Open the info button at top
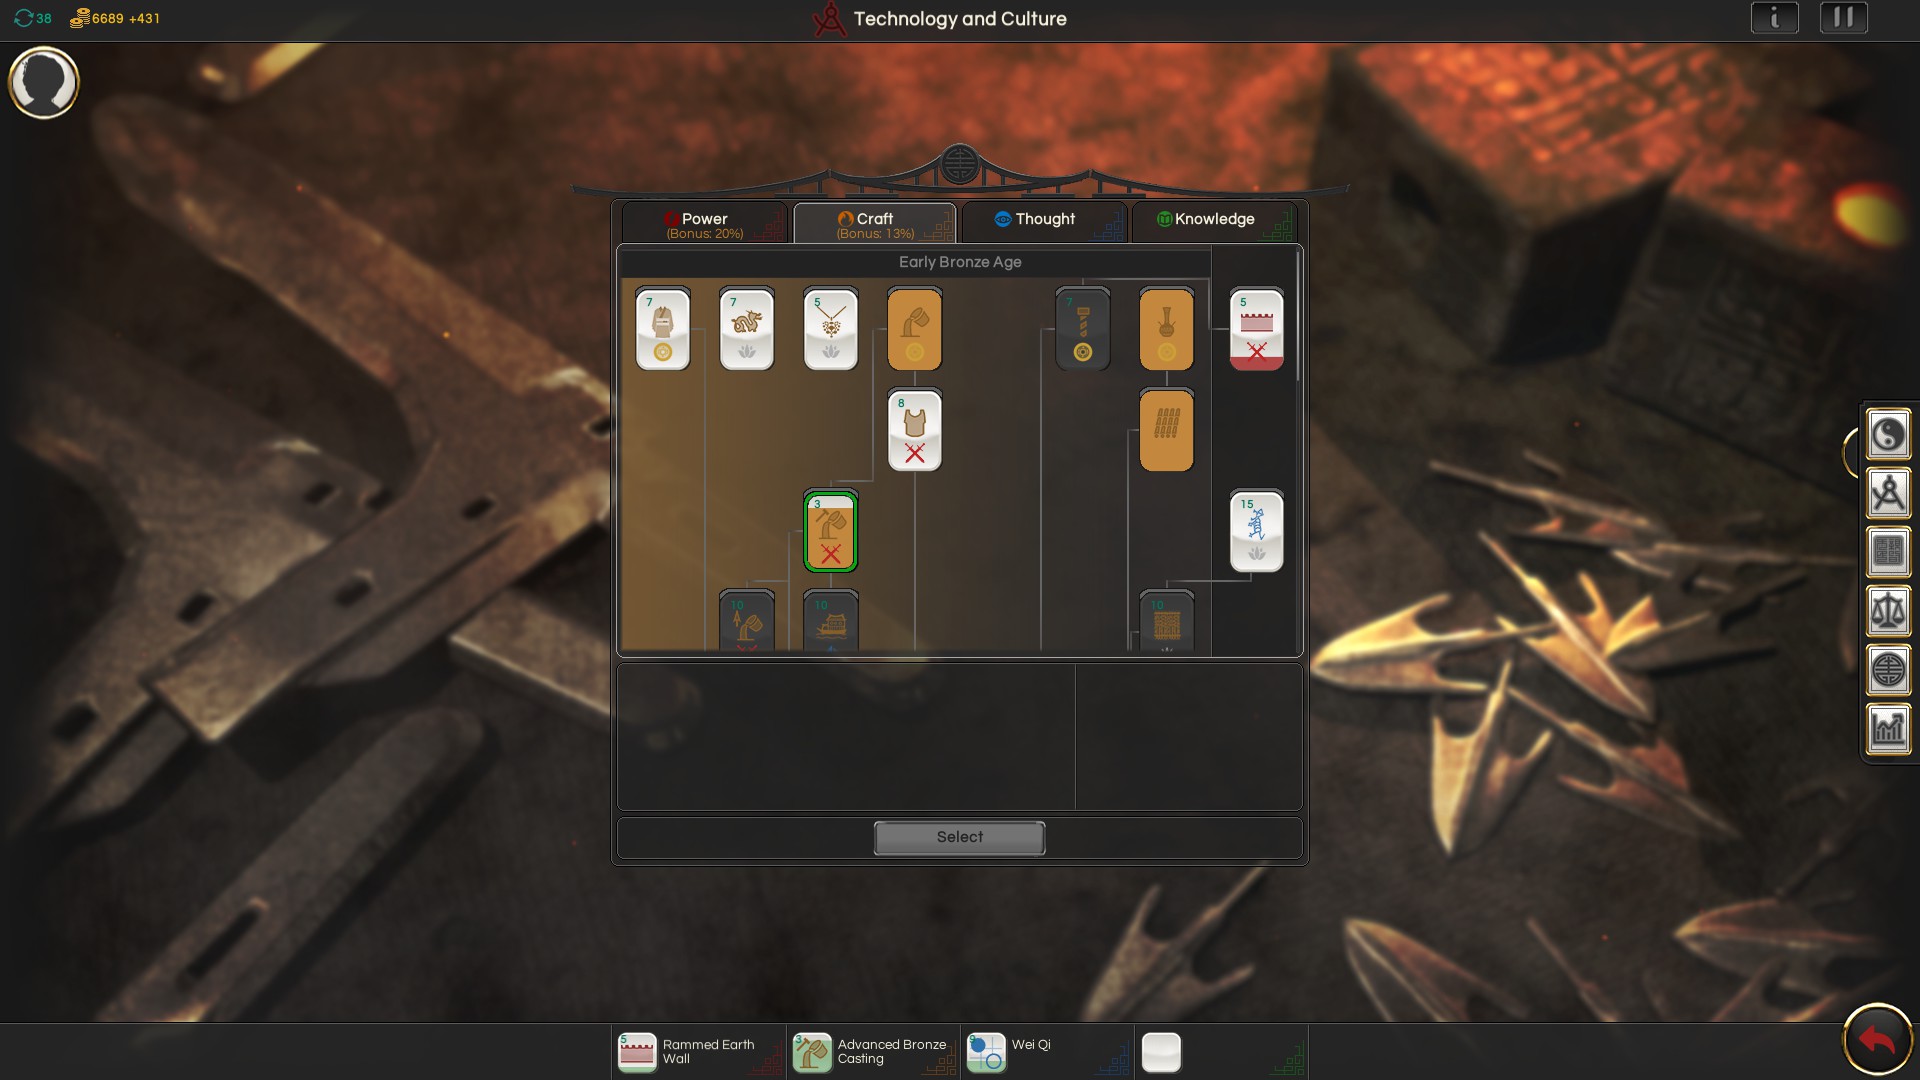The height and width of the screenshot is (1080, 1920). (x=1774, y=18)
